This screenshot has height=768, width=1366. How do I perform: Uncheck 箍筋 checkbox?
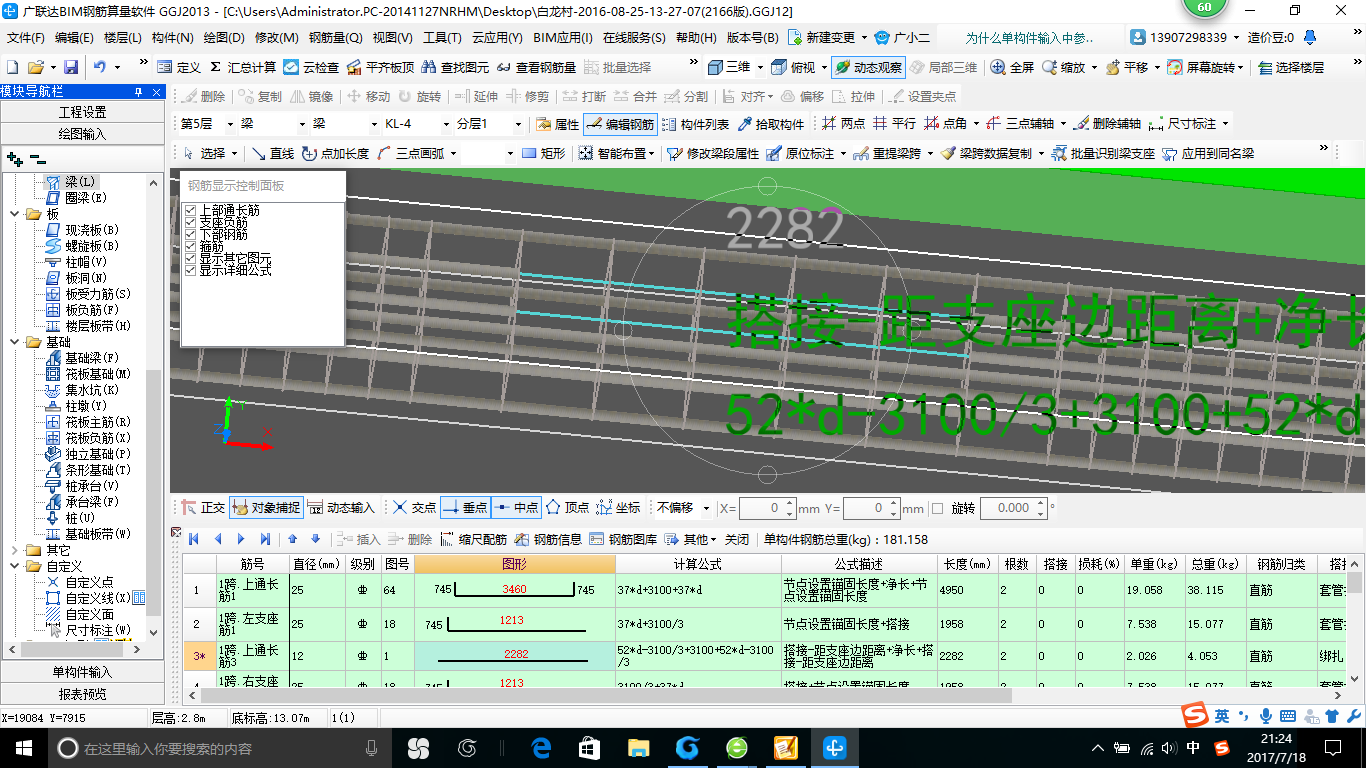pyautogui.click(x=190, y=246)
